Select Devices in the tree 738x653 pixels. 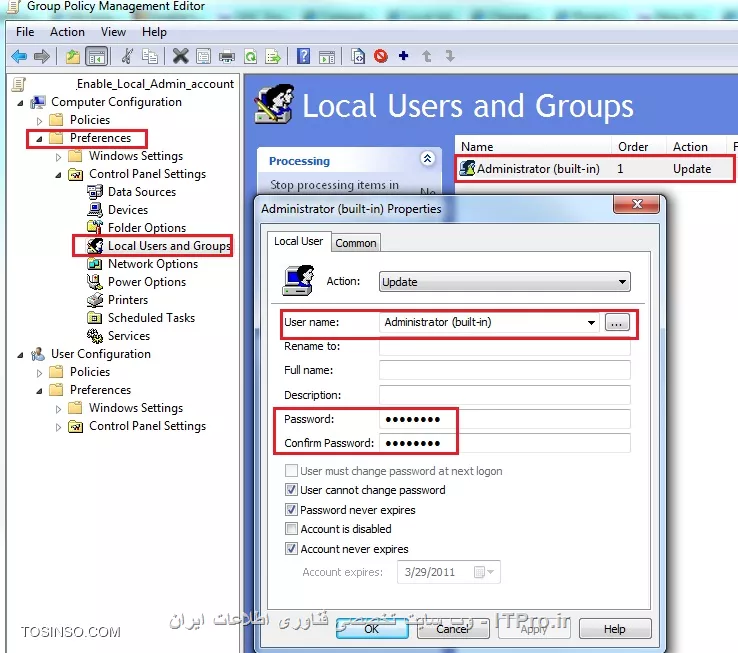[128, 210]
